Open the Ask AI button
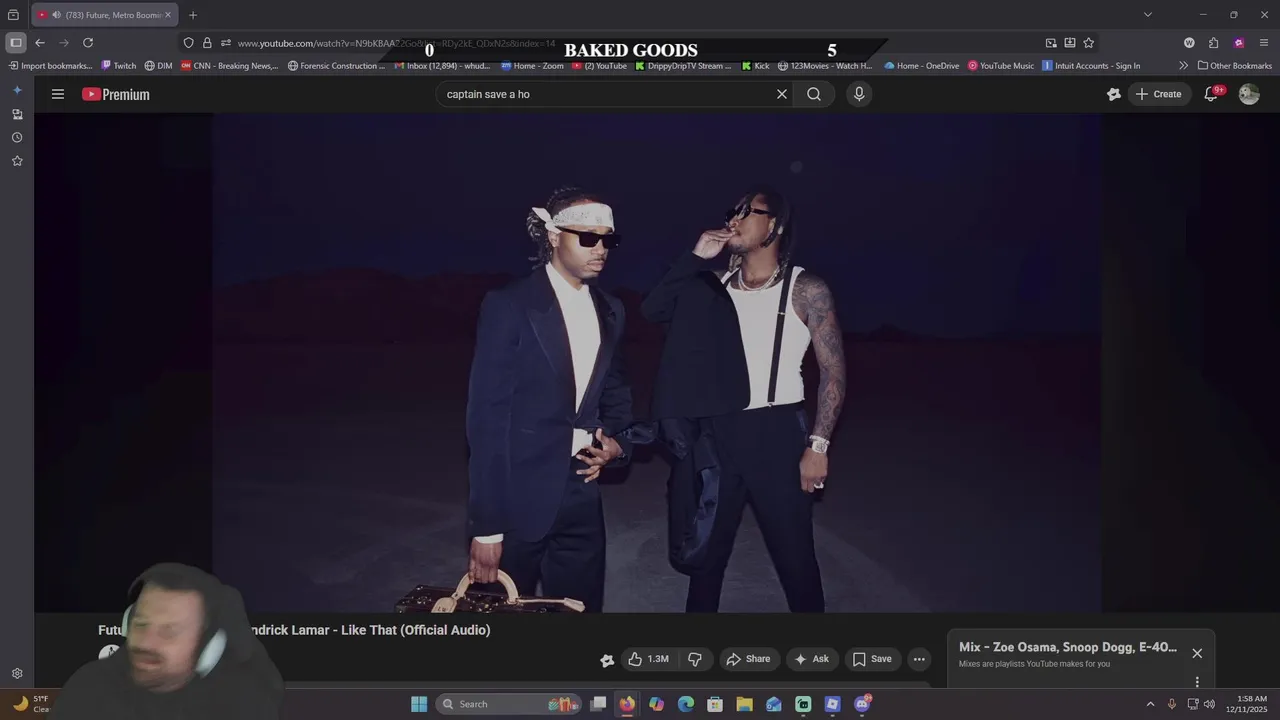Screen dimensions: 1280x720 [811, 659]
